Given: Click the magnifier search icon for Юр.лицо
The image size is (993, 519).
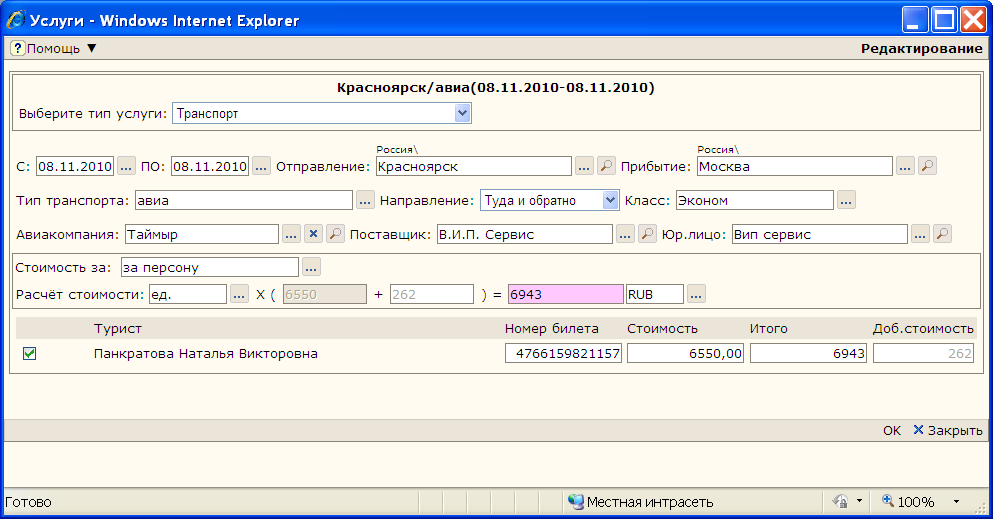Looking at the screenshot, I should click(x=942, y=234).
